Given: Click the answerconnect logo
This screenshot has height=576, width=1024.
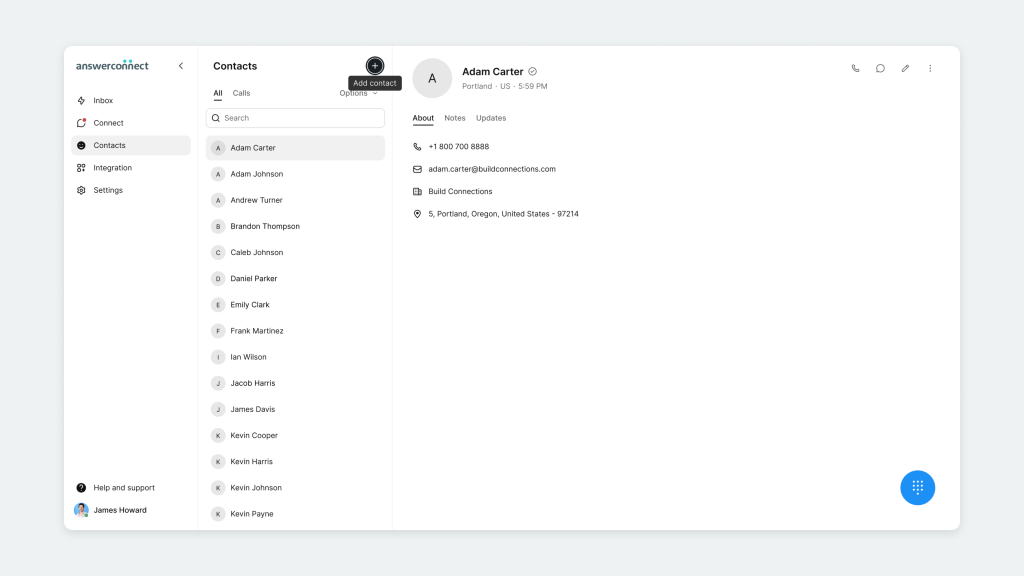Looking at the screenshot, I should pyautogui.click(x=112, y=65).
